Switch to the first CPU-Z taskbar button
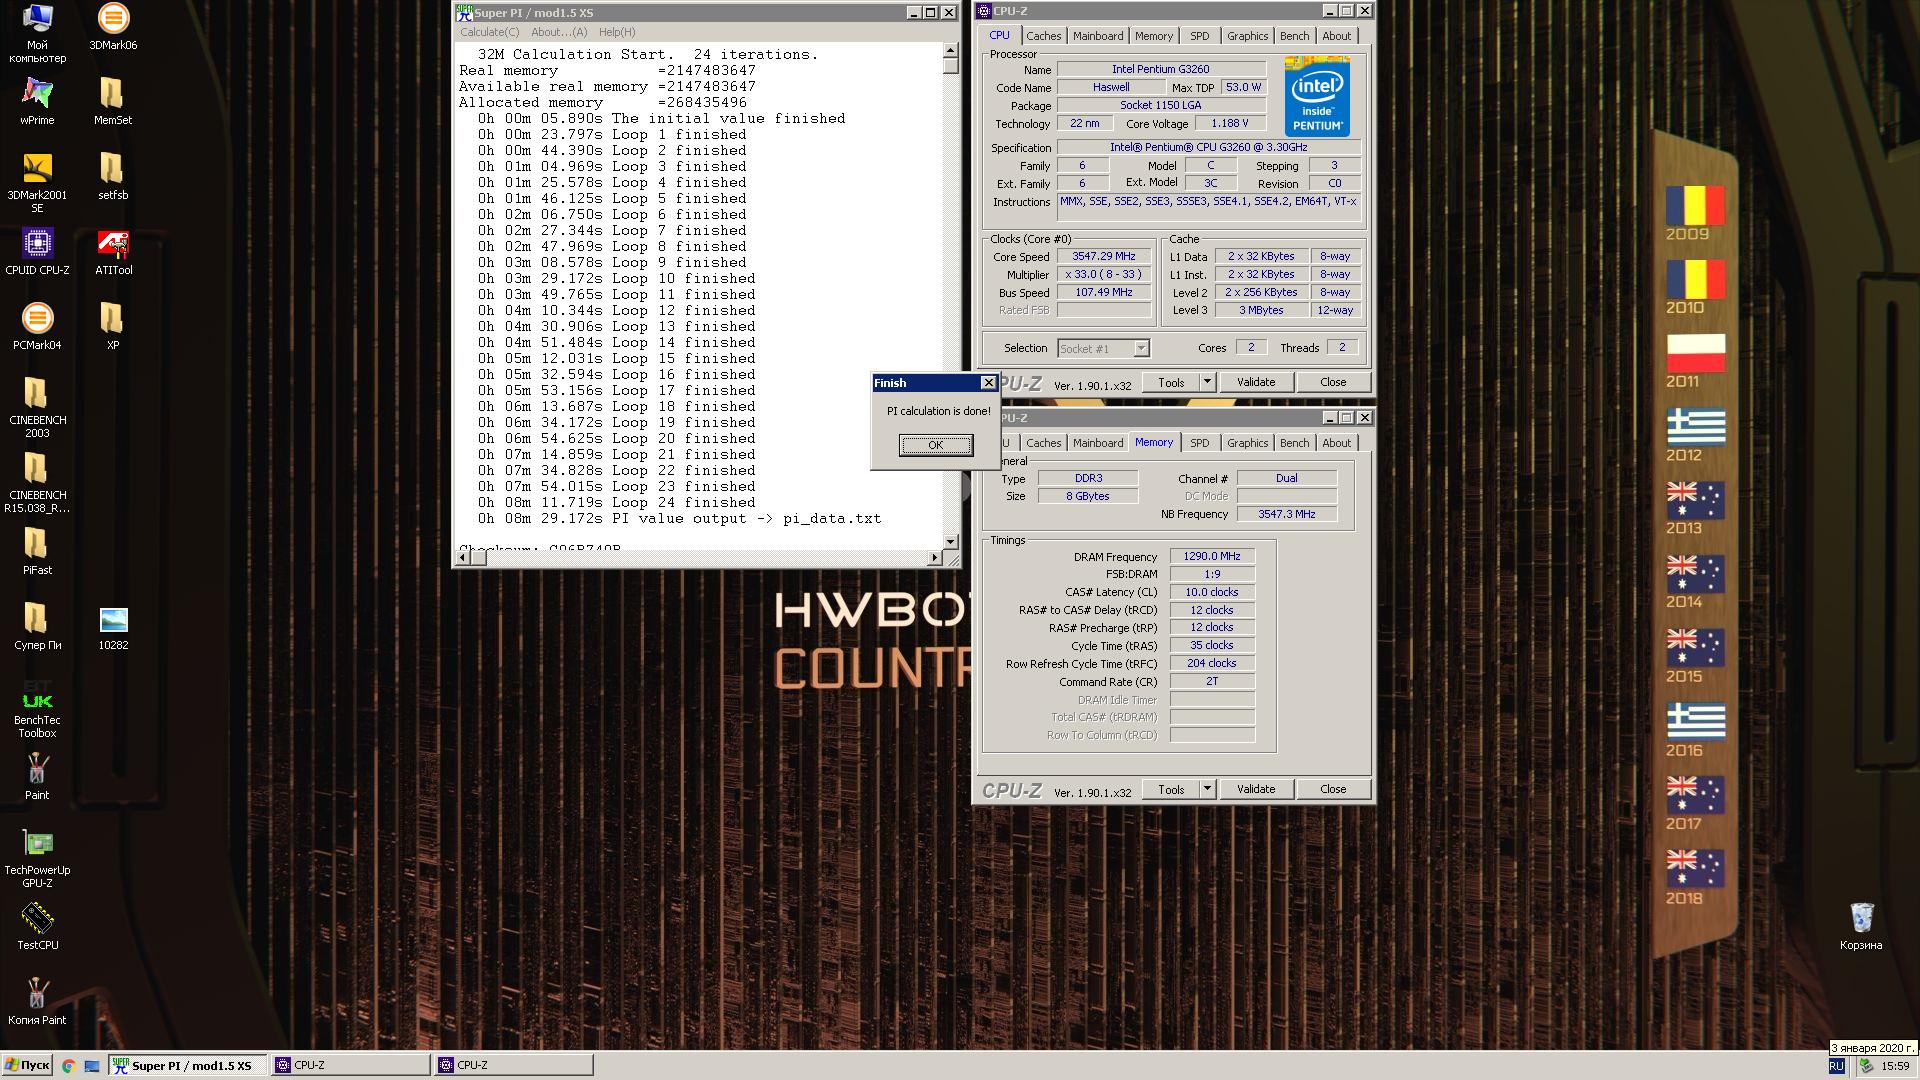 [351, 1065]
